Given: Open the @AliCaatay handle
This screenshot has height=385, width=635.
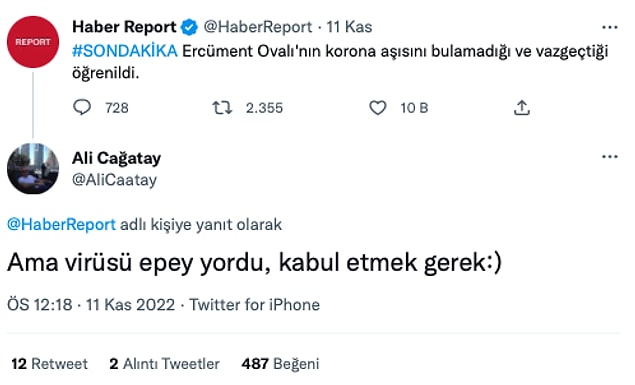Looking at the screenshot, I should [114, 180].
